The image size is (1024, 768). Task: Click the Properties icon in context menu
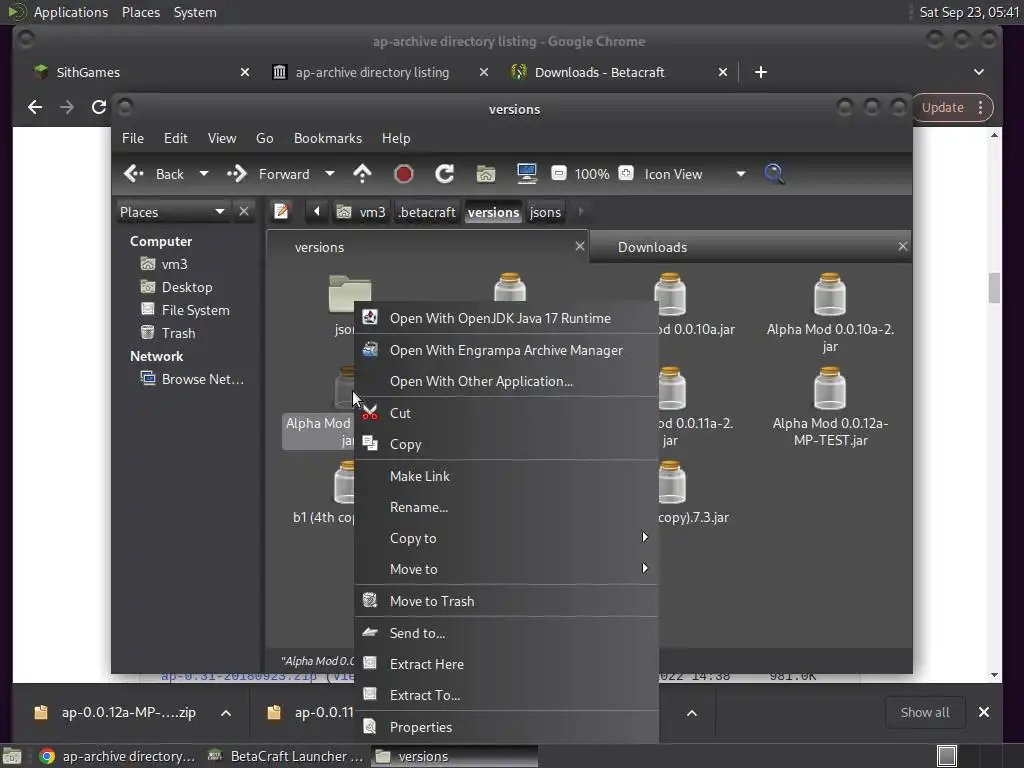coord(370,726)
